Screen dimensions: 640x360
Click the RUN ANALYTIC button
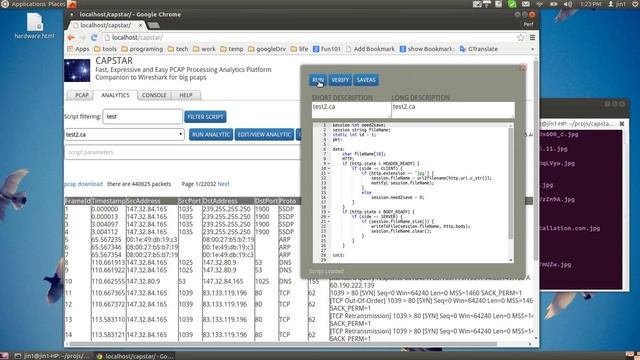(211, 134)
